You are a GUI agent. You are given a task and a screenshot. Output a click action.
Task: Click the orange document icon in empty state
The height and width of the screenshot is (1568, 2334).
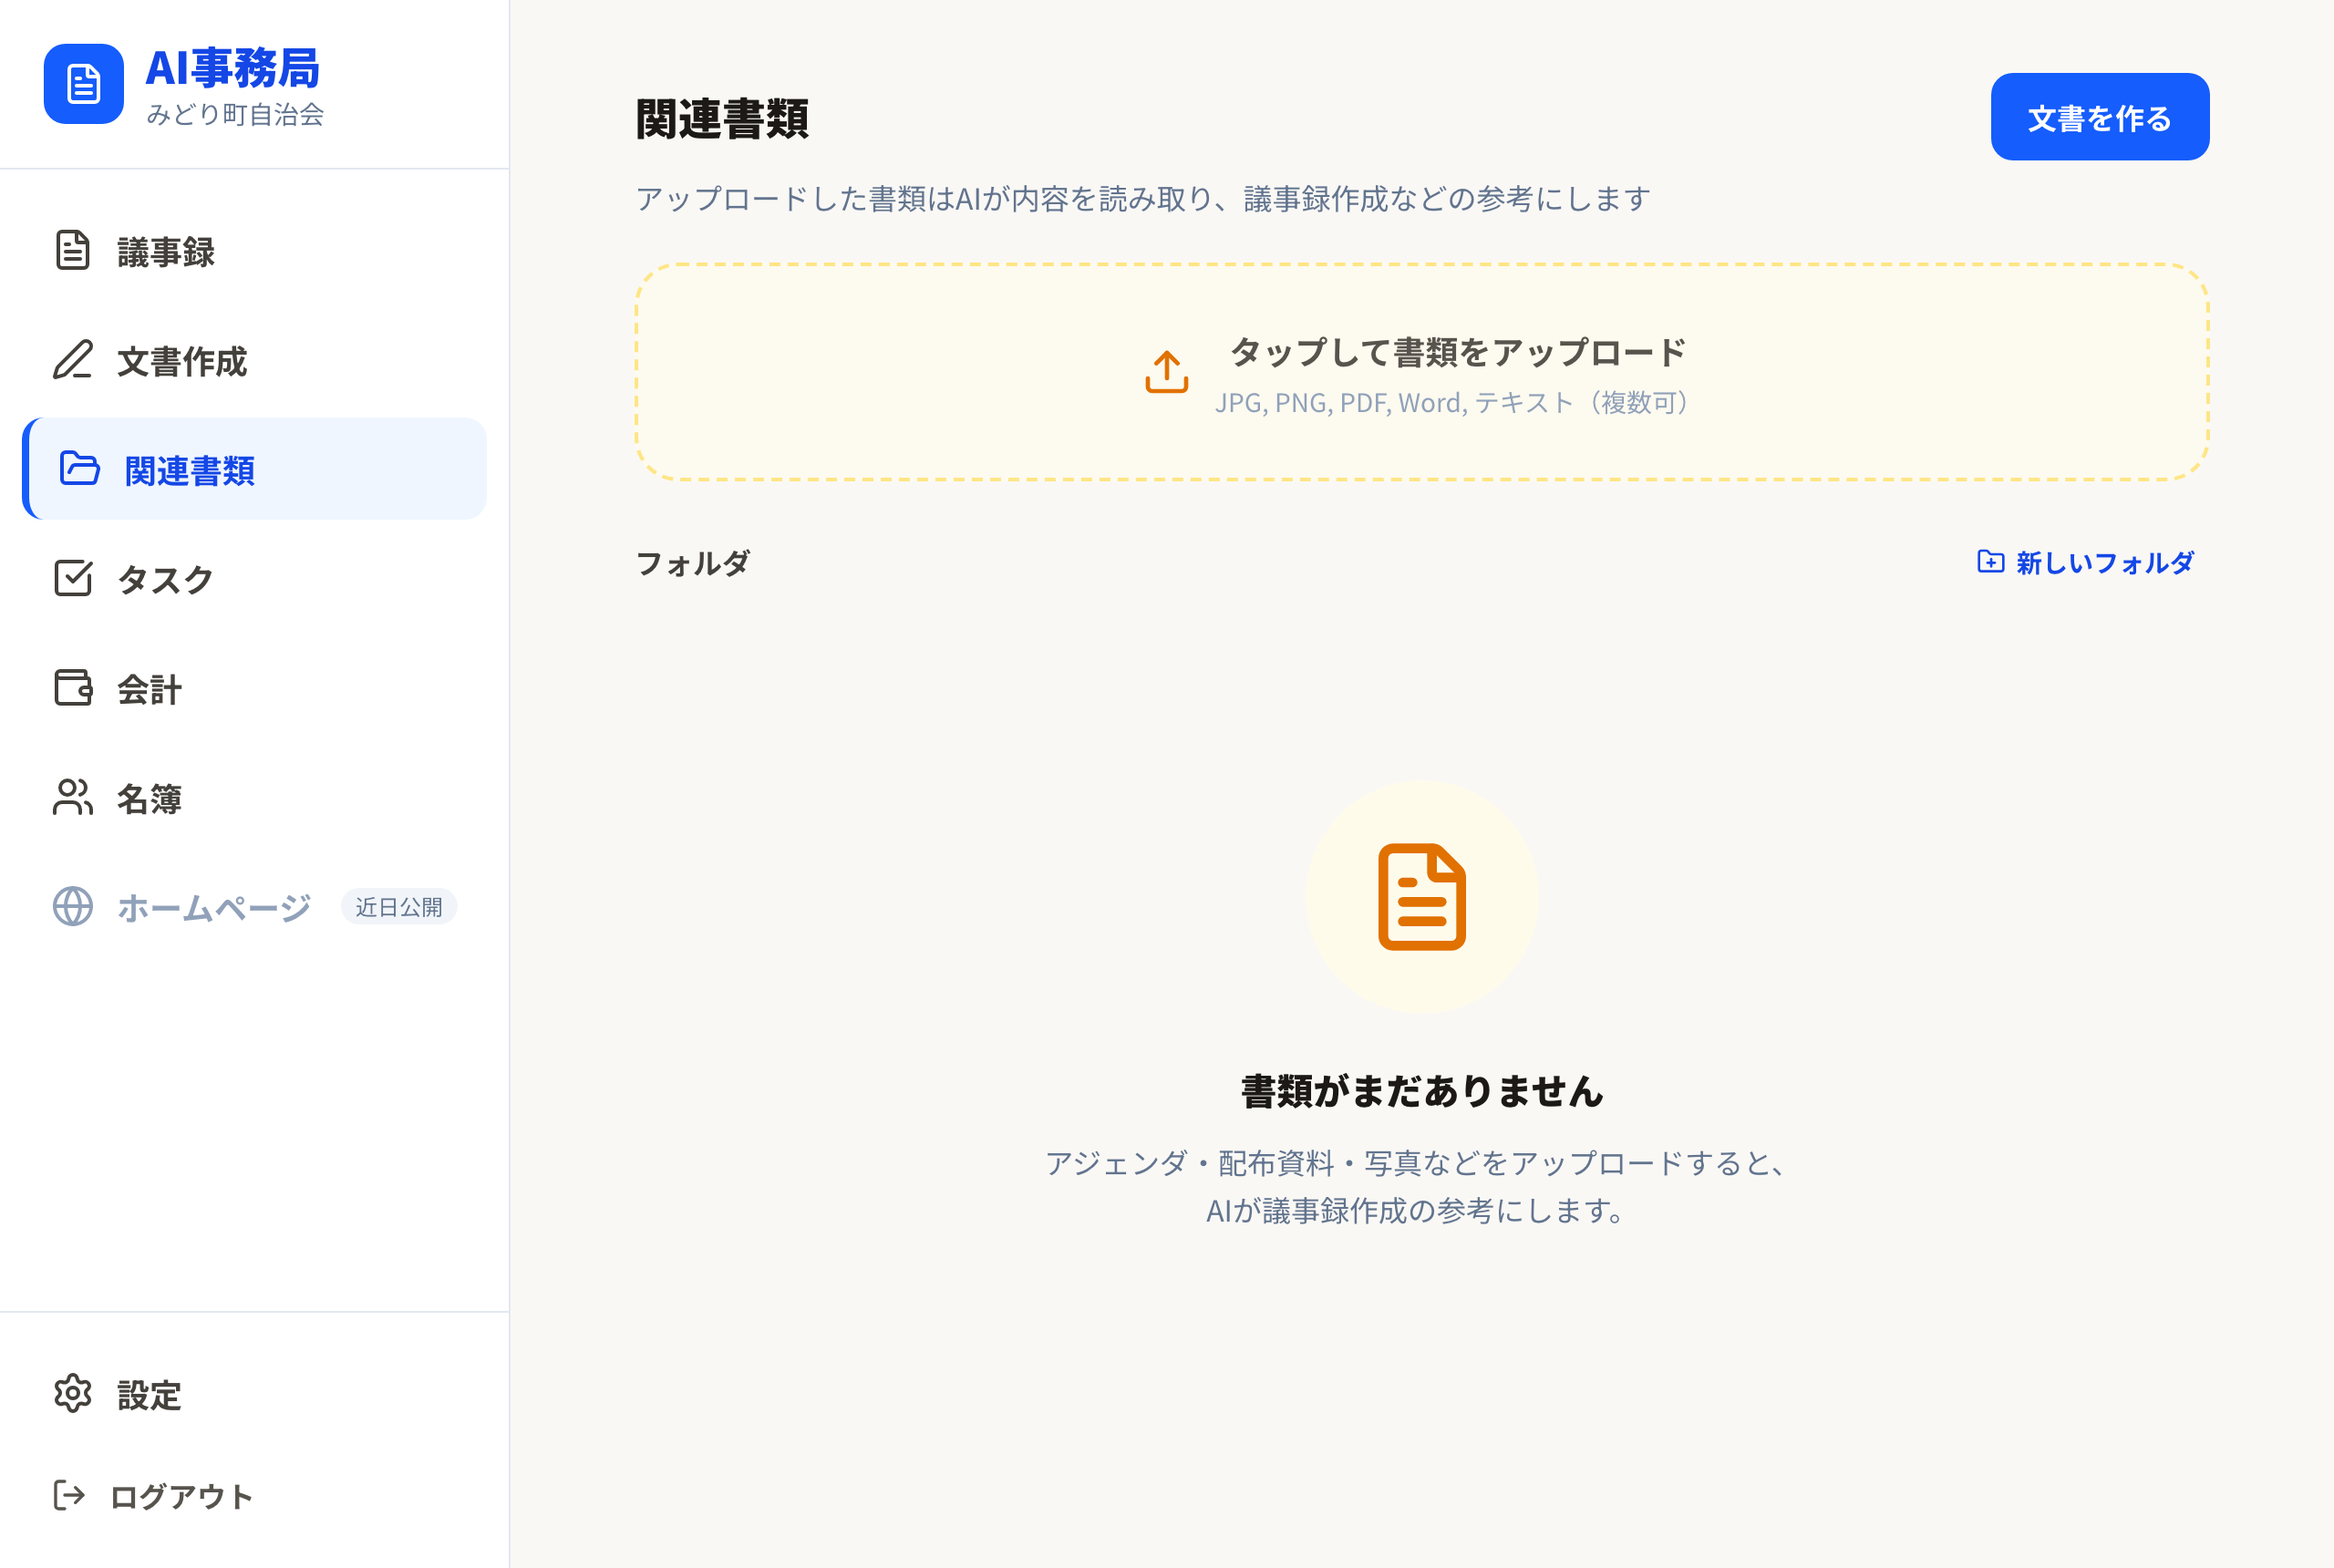[x=1421, y=897]
